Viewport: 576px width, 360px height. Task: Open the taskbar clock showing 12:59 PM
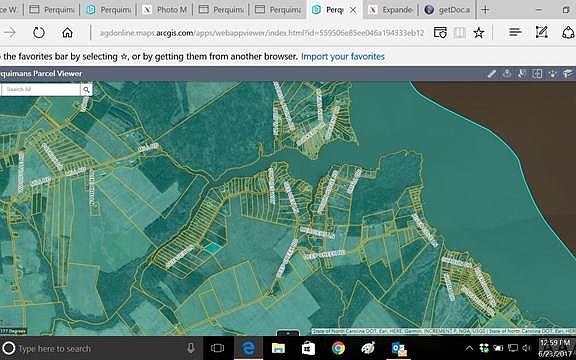click(x=555, y=348)
